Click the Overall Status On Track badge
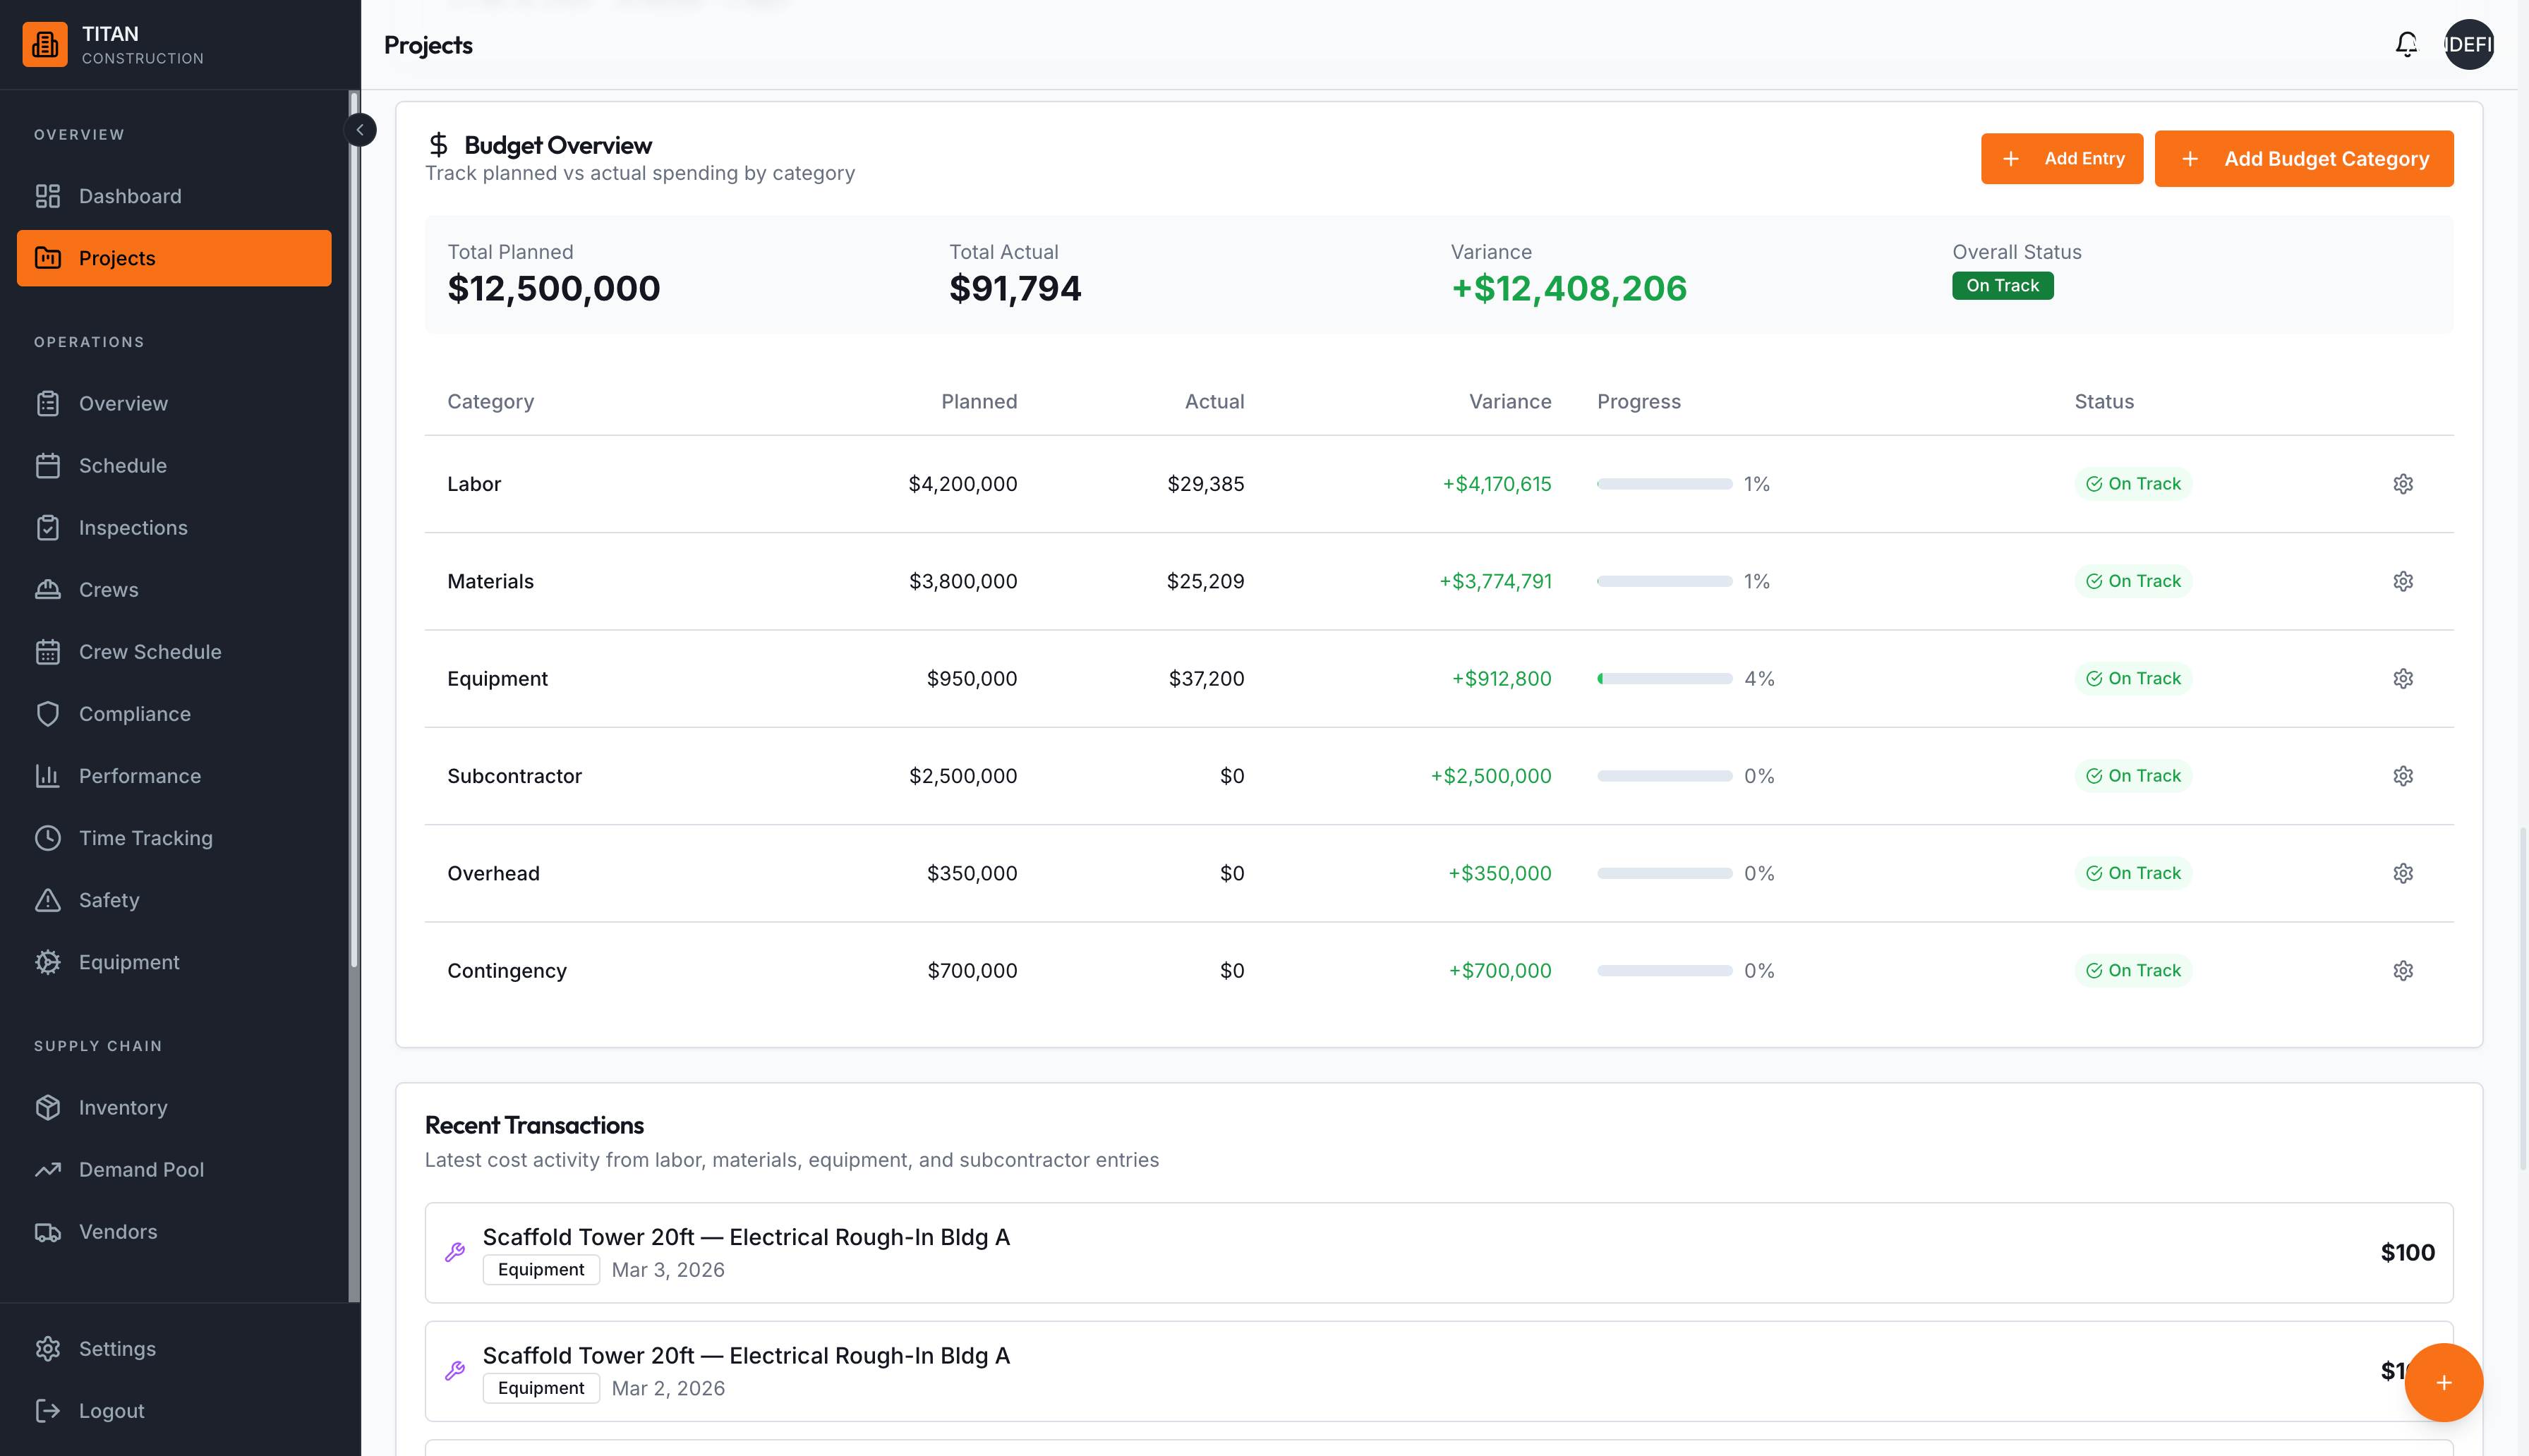 point(2002,286)
